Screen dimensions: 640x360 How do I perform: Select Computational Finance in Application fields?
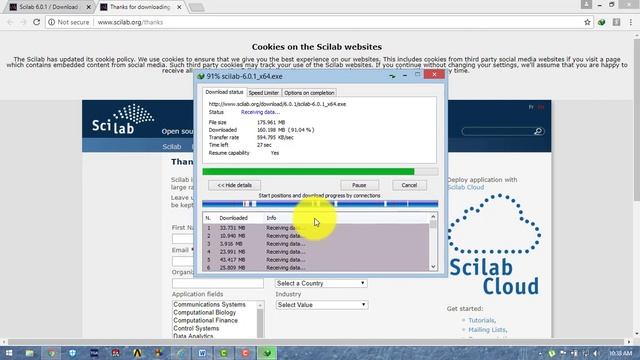coord(205,320)
